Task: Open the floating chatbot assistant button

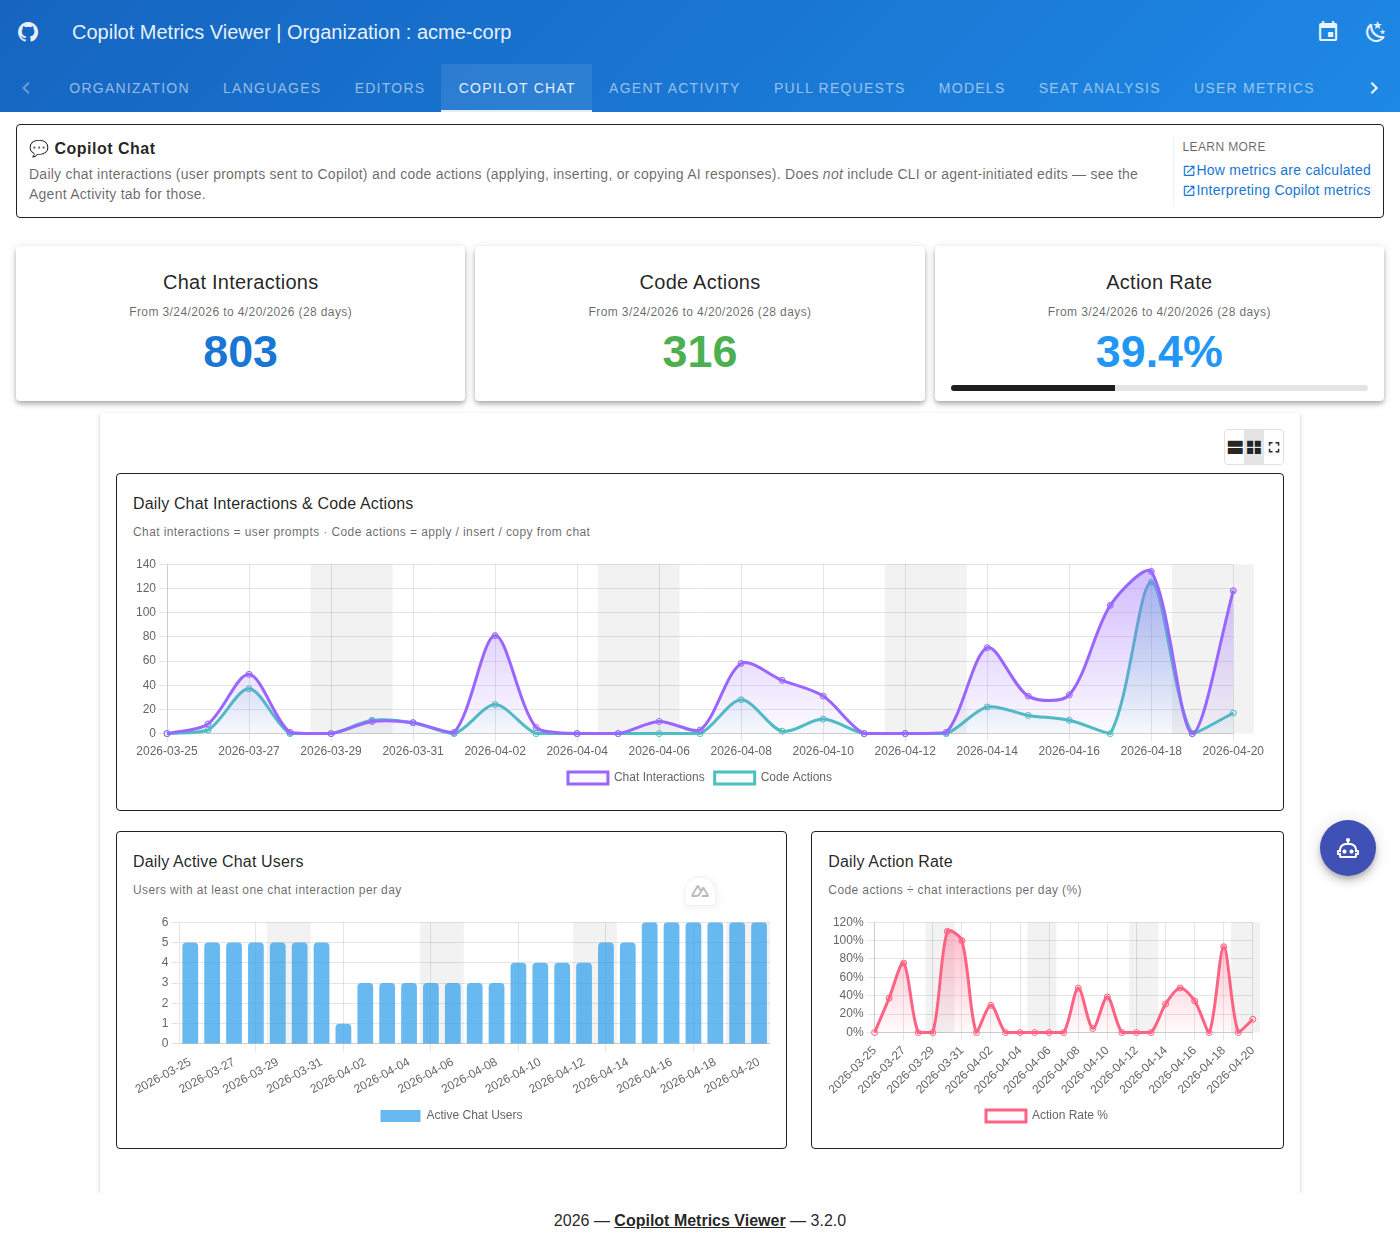Action: [x=1348, y=848]
